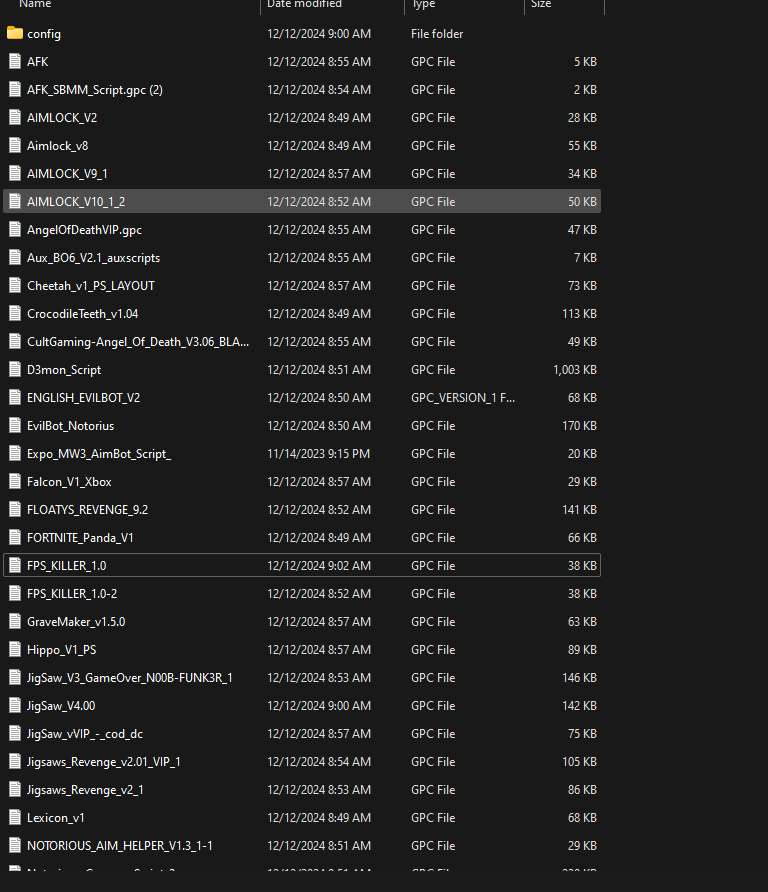Click the FORTNITE_Panda_V1 file icon
768x892 pixels.
pyautogui.click(x=15, y=538)
